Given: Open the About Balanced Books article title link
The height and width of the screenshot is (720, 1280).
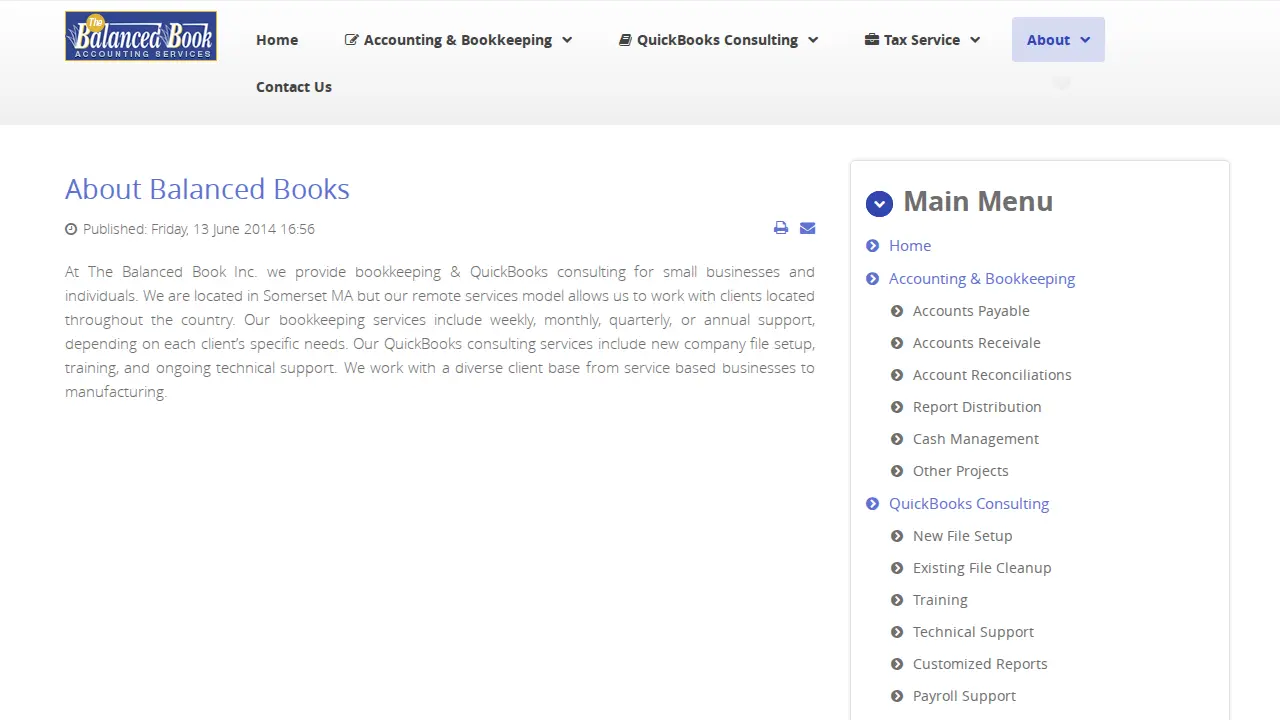Looking at the screenshot, I should tap(207, 189).
